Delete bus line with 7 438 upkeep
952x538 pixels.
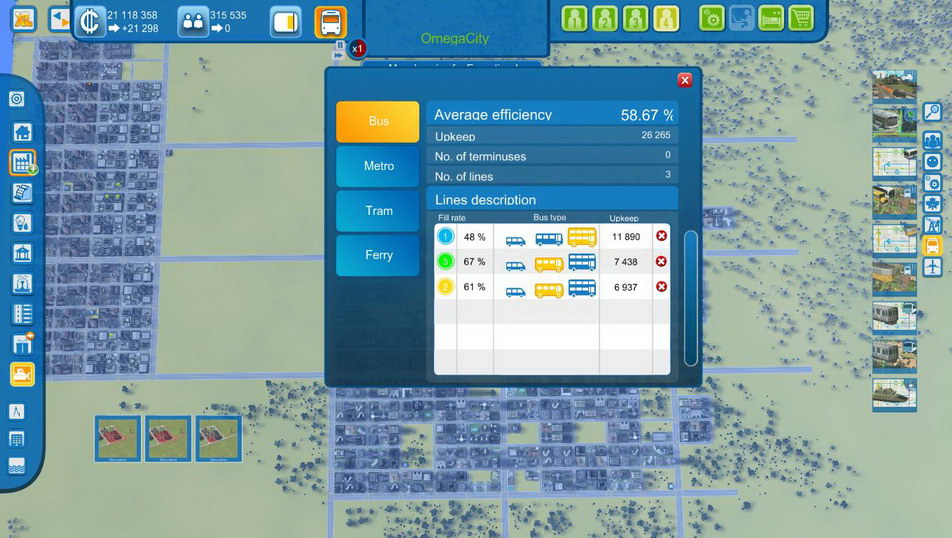pyautogui.click(x=662, y=261)
